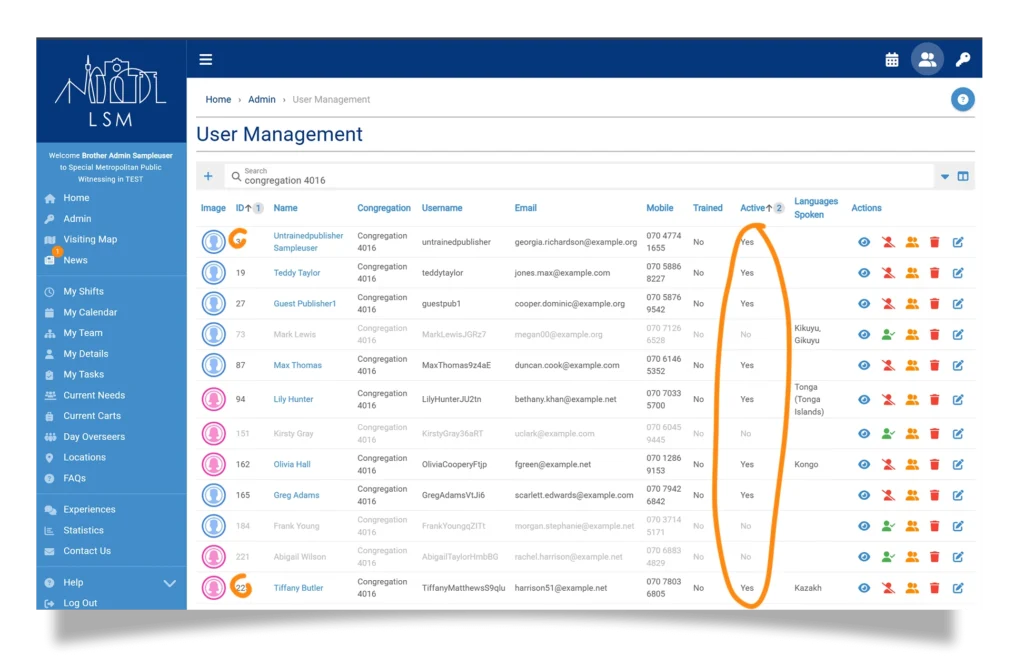Edit user Lily Hunter

pos(957,400)
